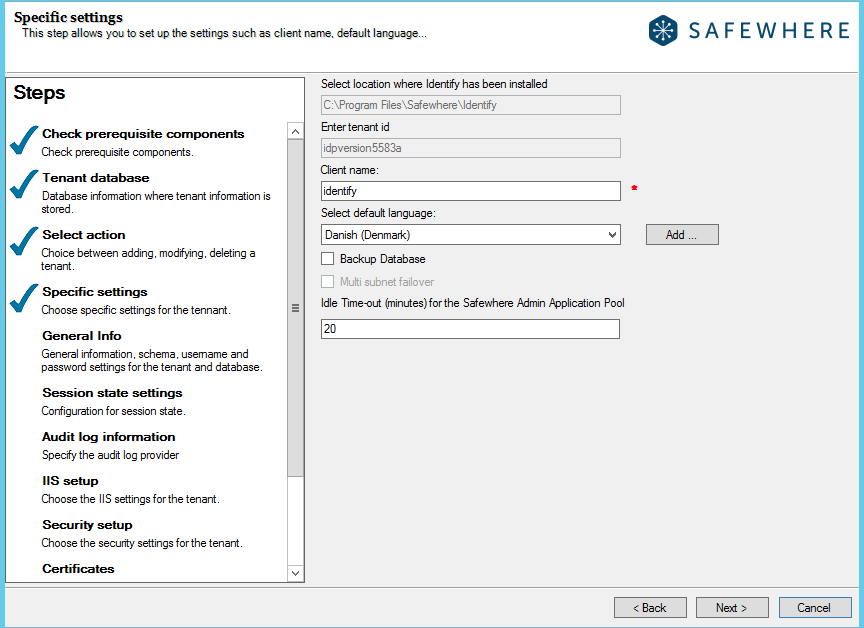
Task: Click the Steps heading
Action: point(39,93)
